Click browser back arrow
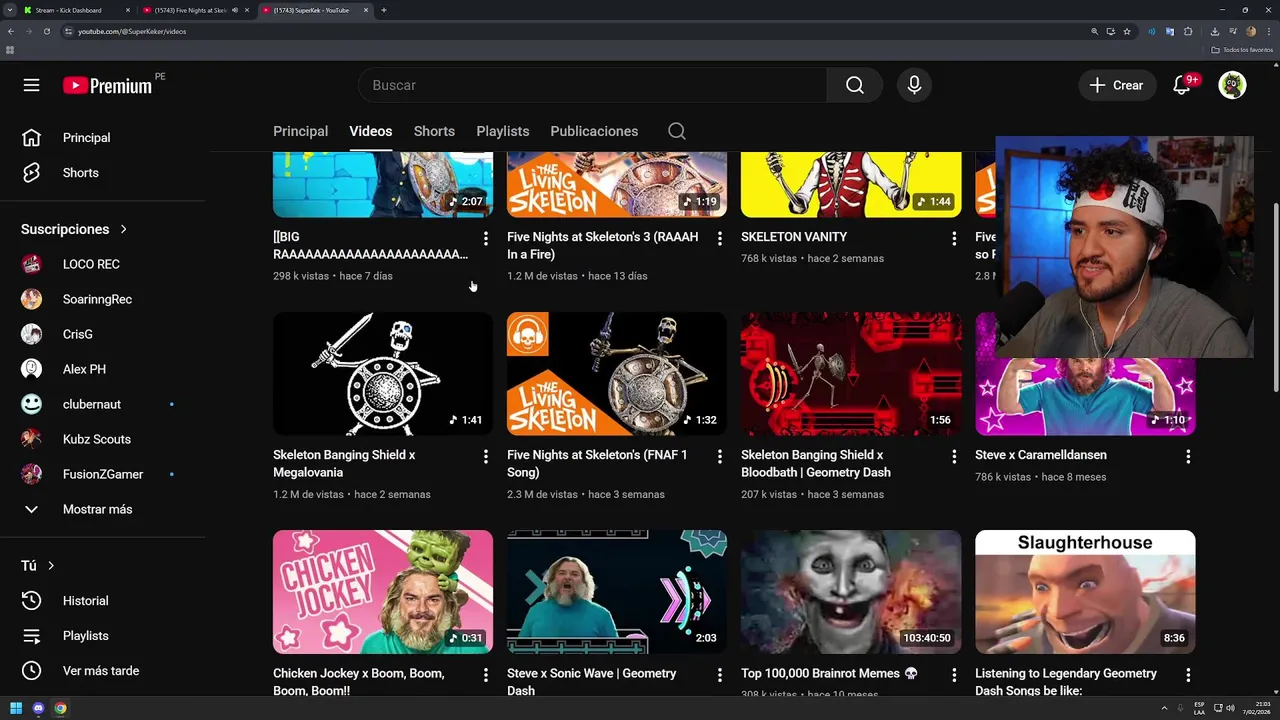 10,31
